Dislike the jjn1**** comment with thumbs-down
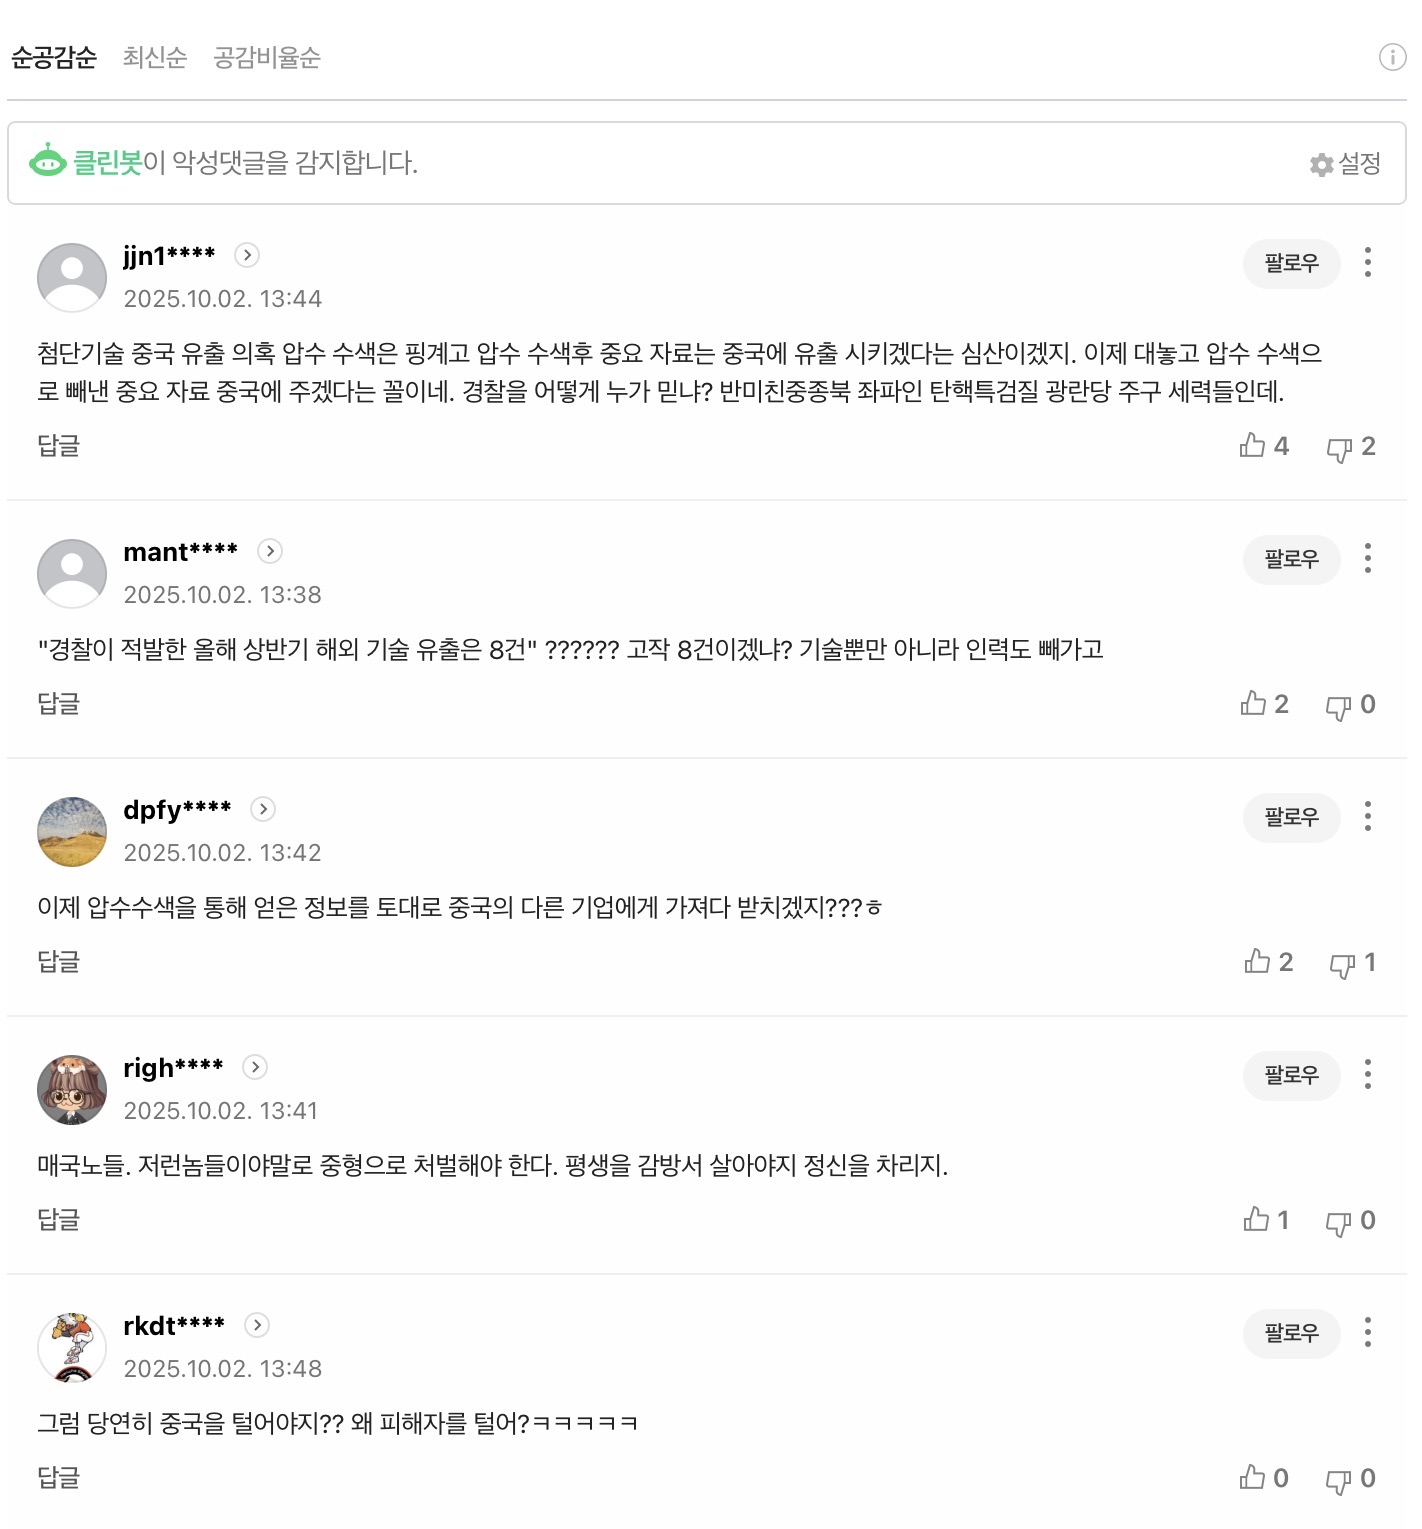The width and height of the screenshot is (1422, 1529). point(1339,449)
